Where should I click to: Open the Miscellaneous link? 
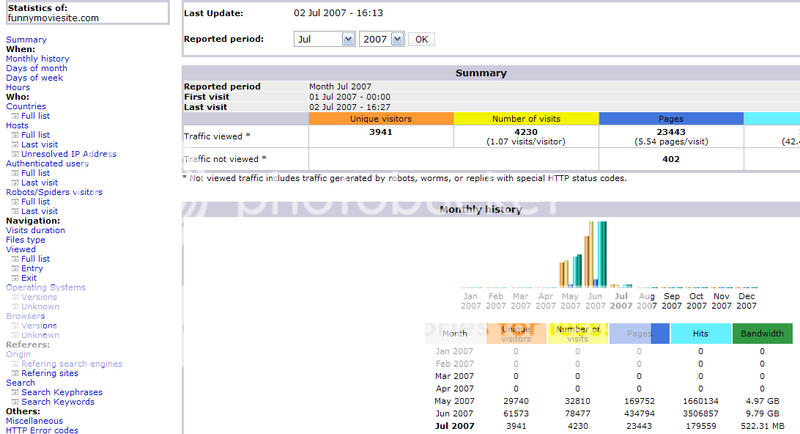click(34, 421)
